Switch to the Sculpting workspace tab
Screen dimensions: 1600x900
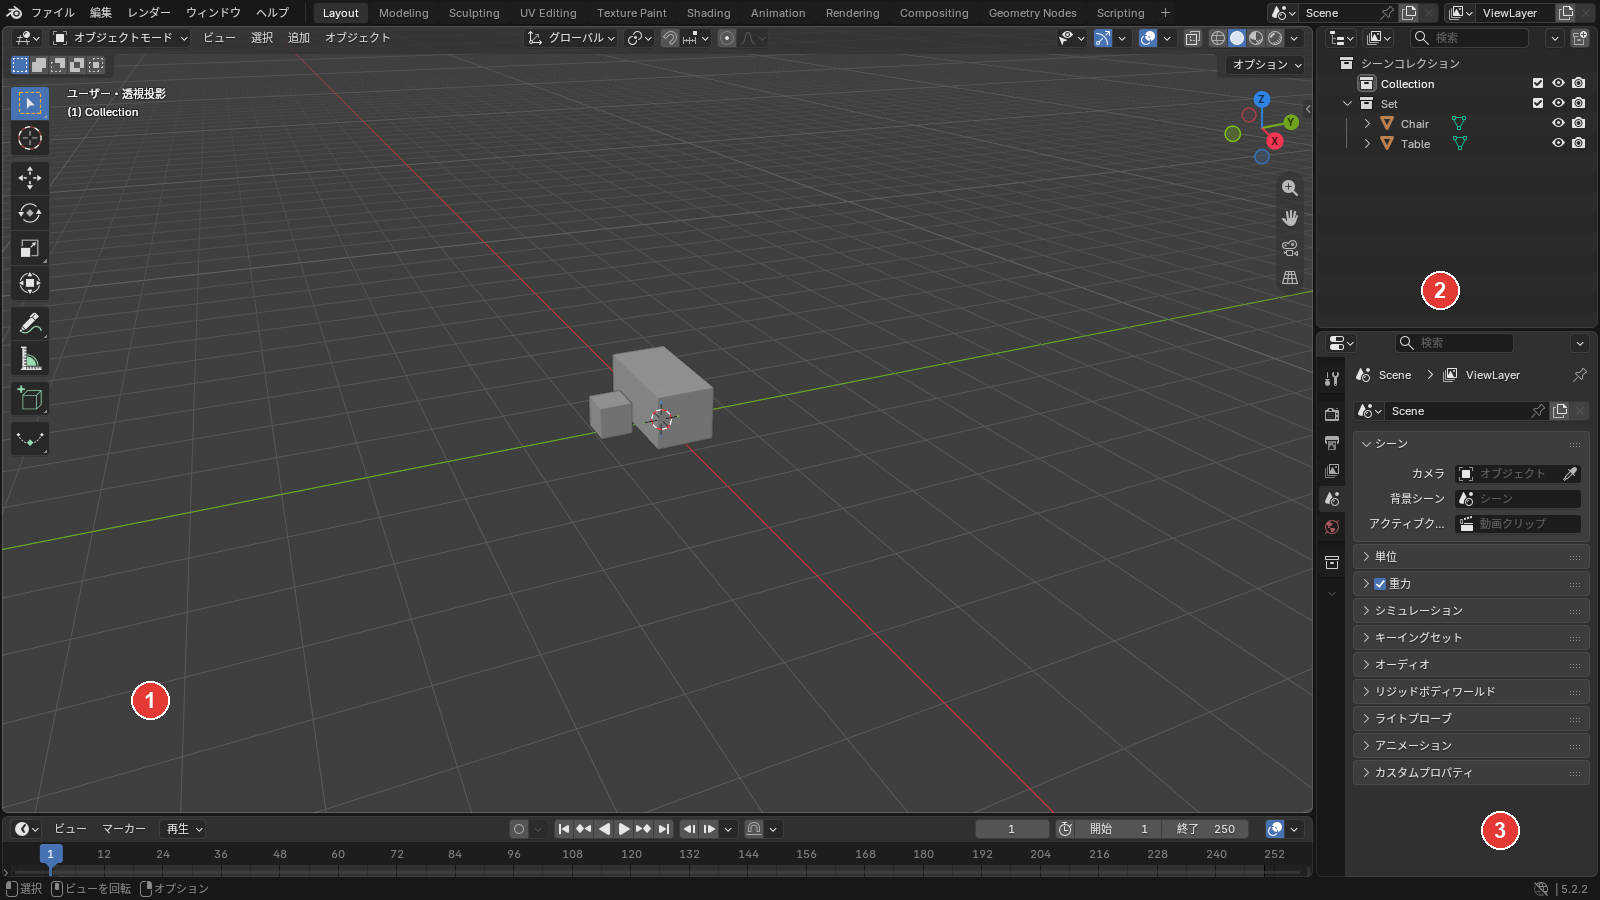(x=474, y=13)
